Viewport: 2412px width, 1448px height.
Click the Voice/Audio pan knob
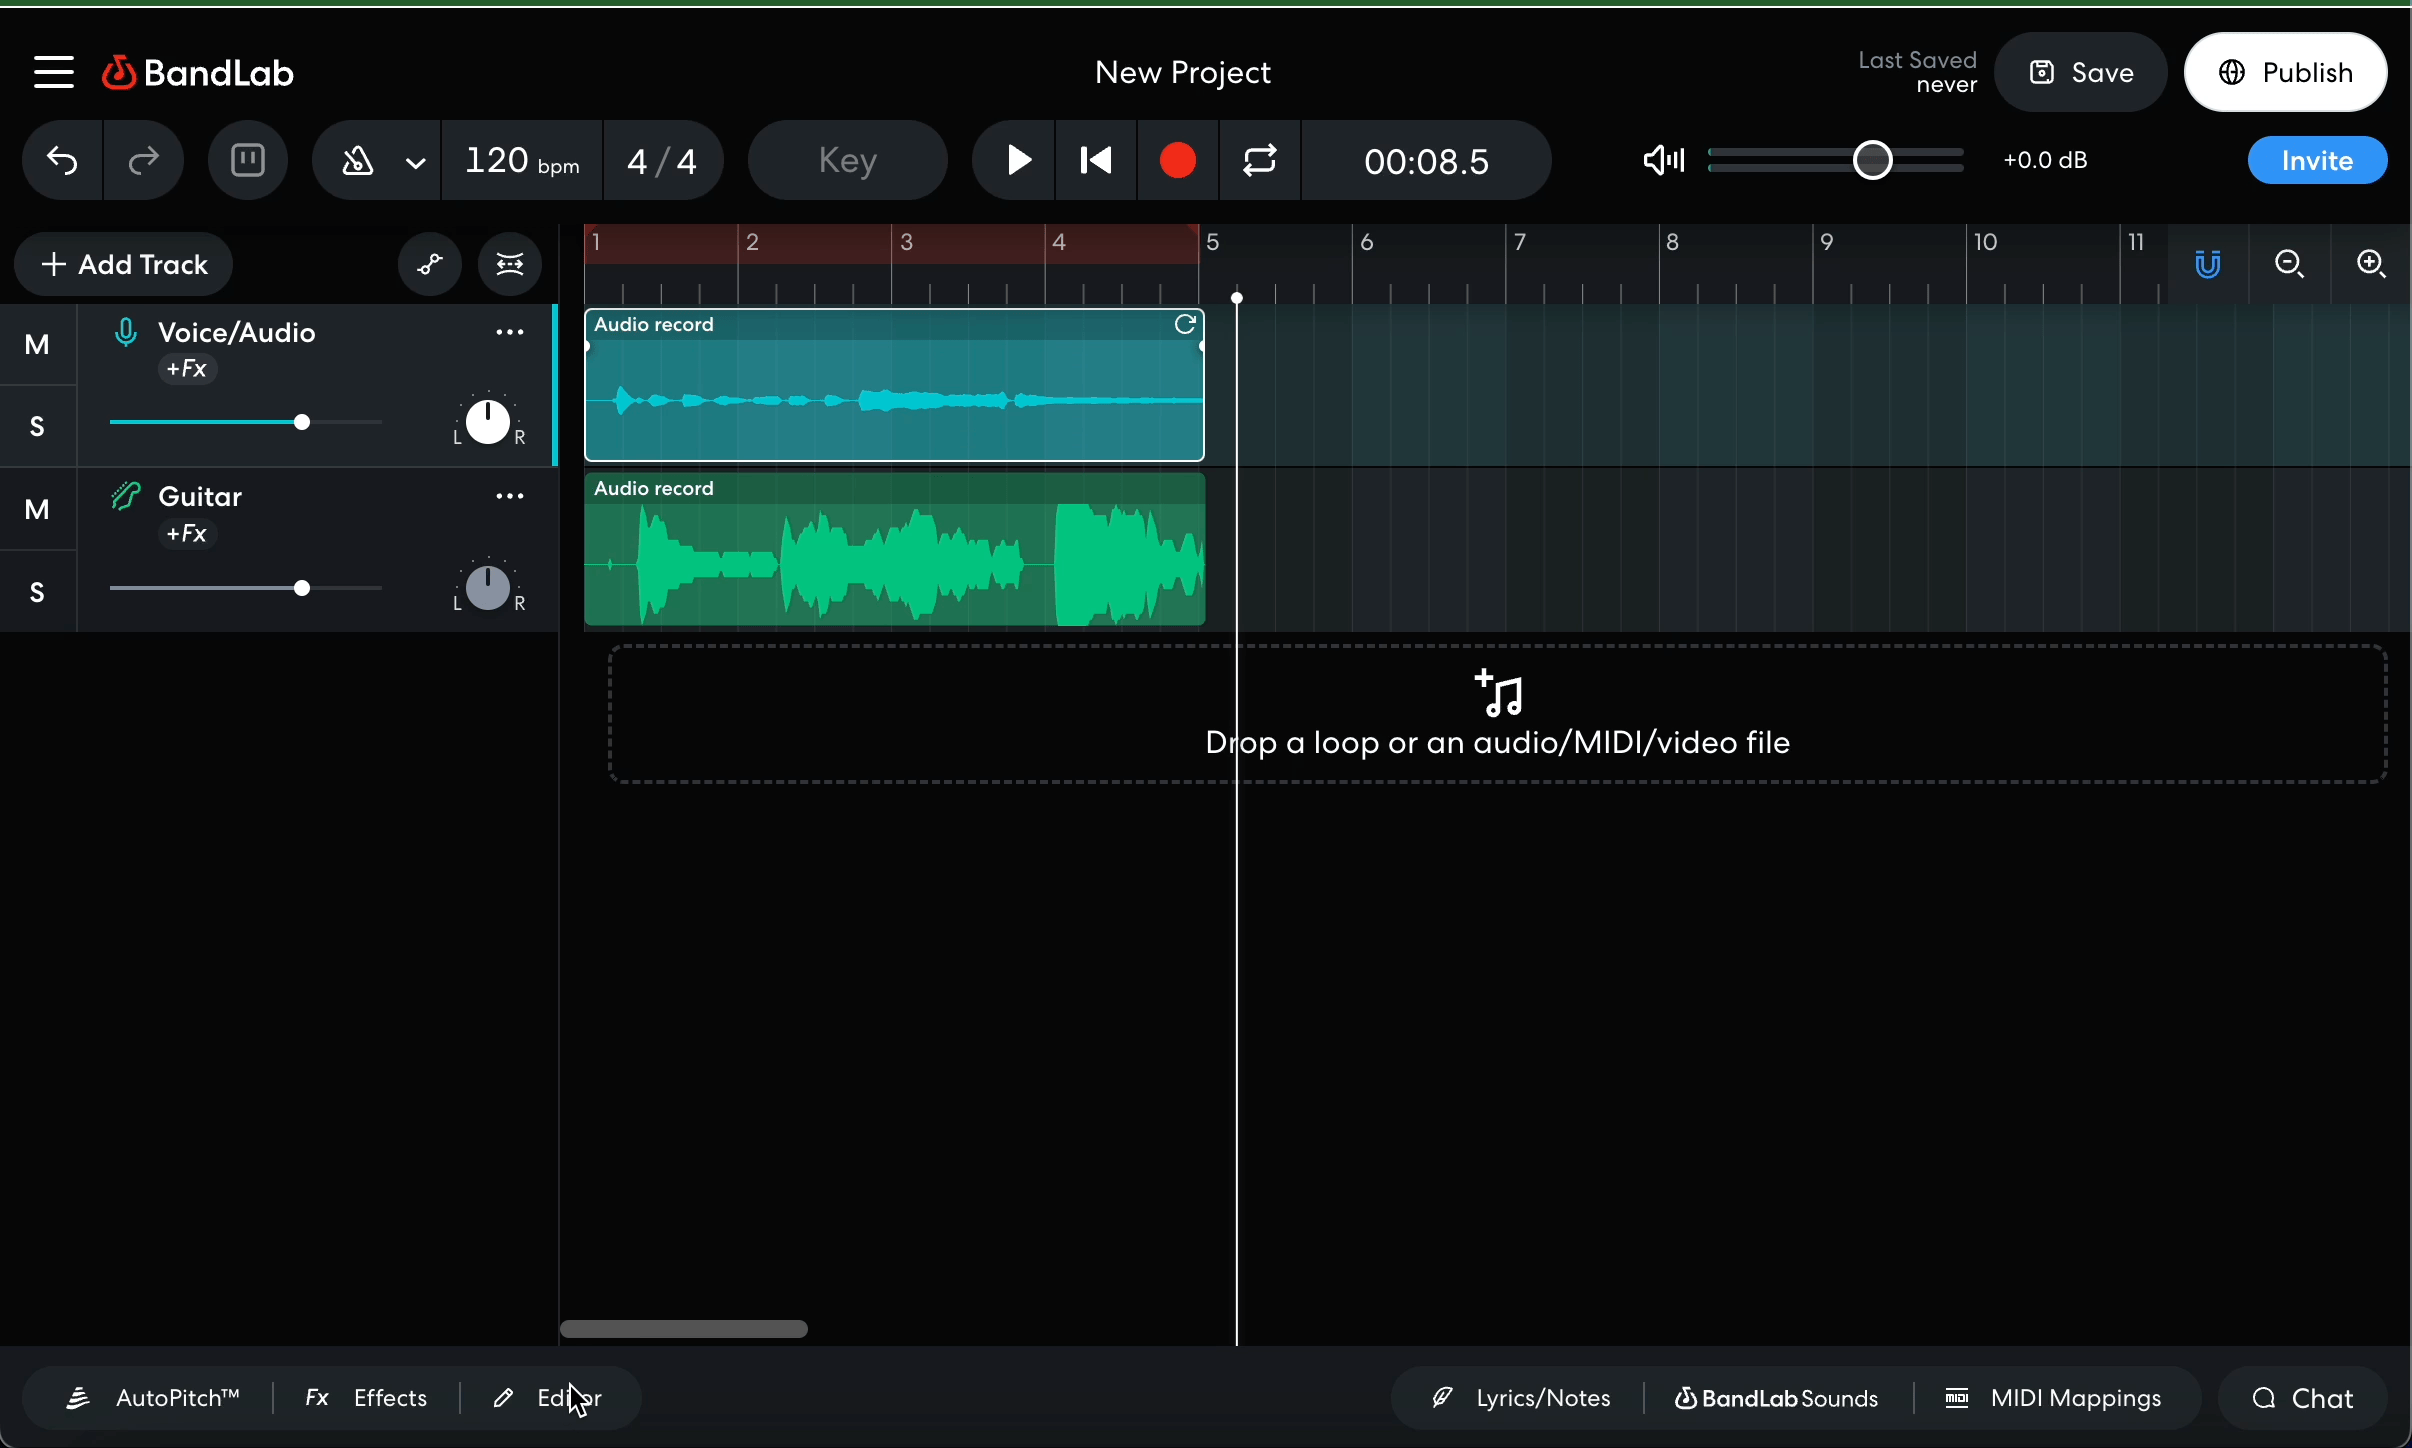488,421
